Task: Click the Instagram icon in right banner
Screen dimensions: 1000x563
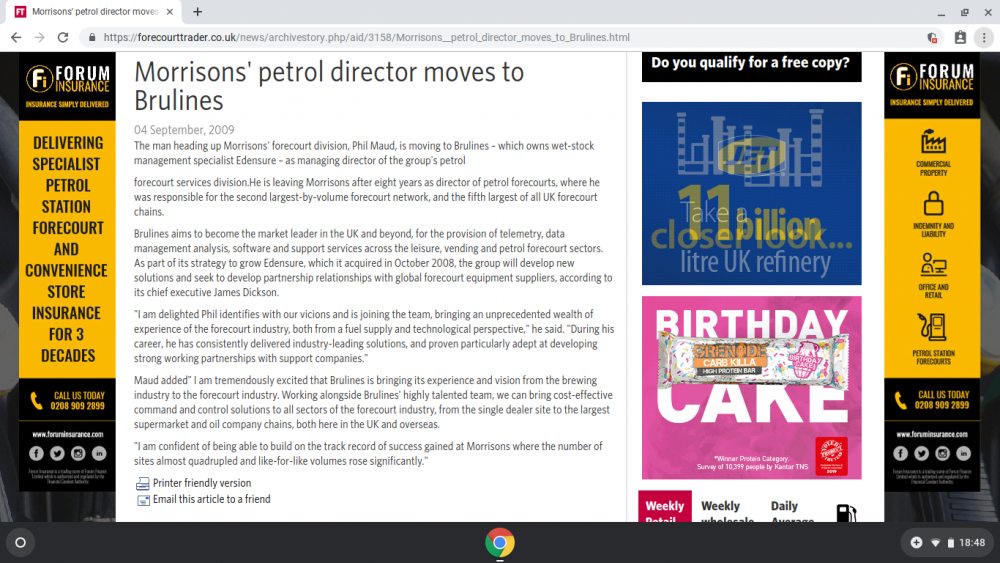Action: (x=943, y=453)
